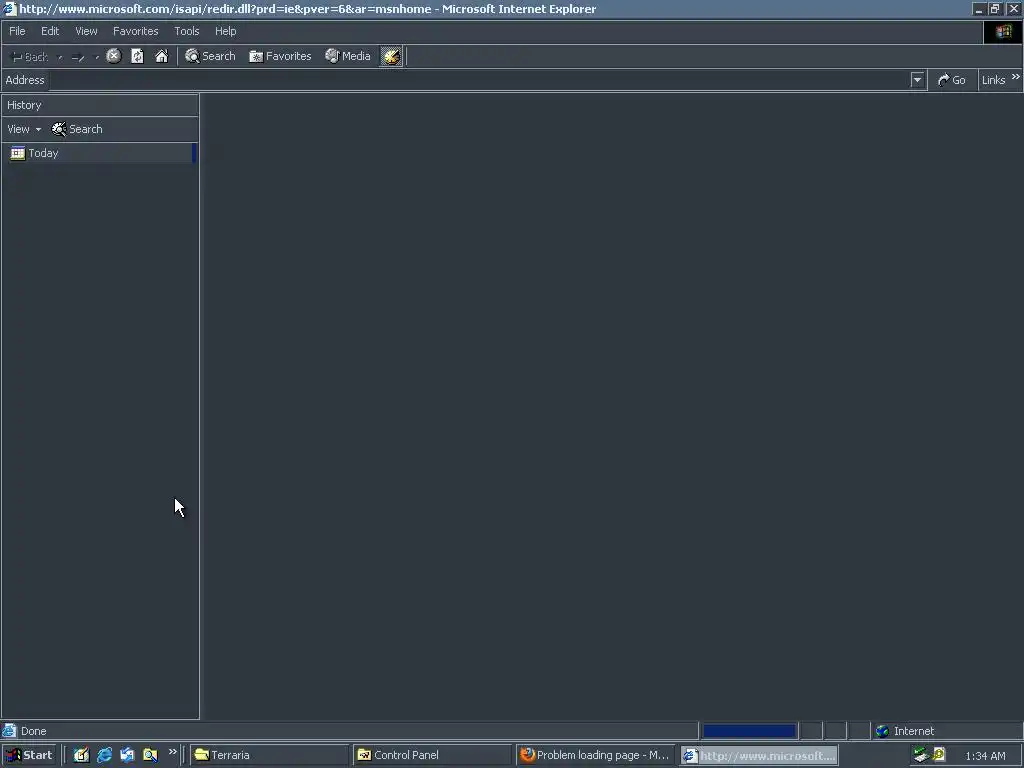The image size is (1024, 768).
Task: Click inside the Address bar field
Action: (x=479, y=80)
